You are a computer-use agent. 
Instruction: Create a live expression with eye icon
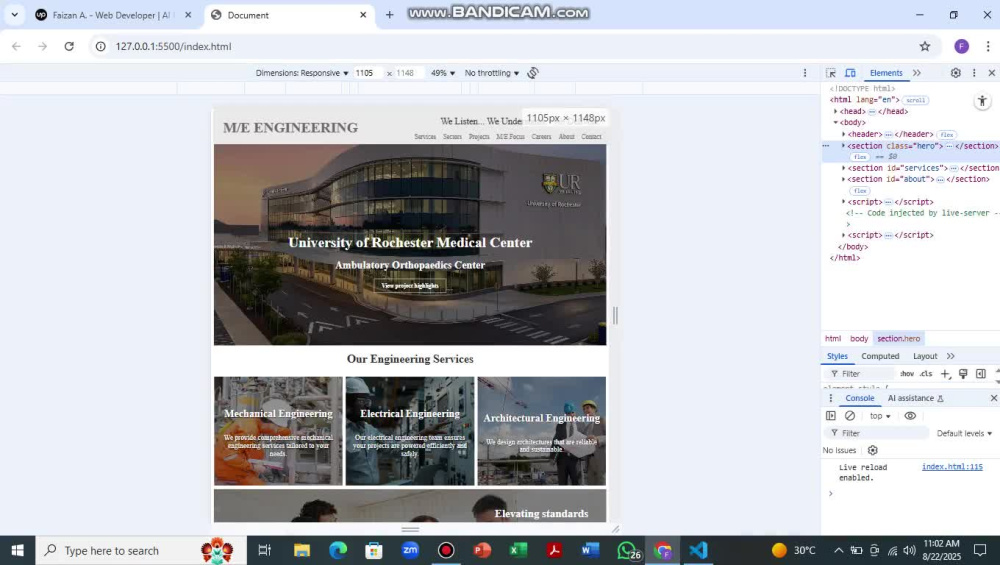[x=910, y=416]
